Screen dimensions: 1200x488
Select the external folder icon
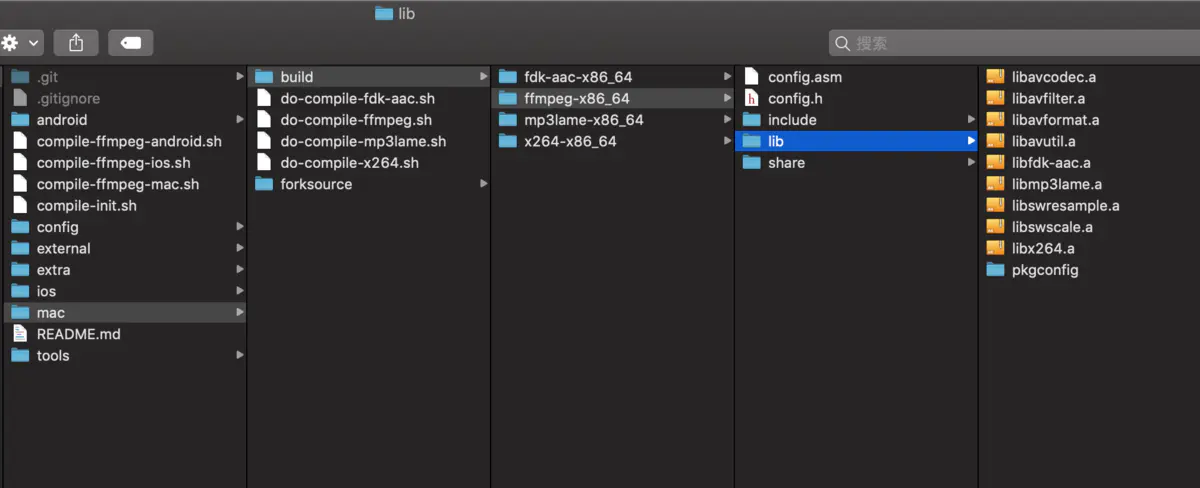[x=20, y=249]
